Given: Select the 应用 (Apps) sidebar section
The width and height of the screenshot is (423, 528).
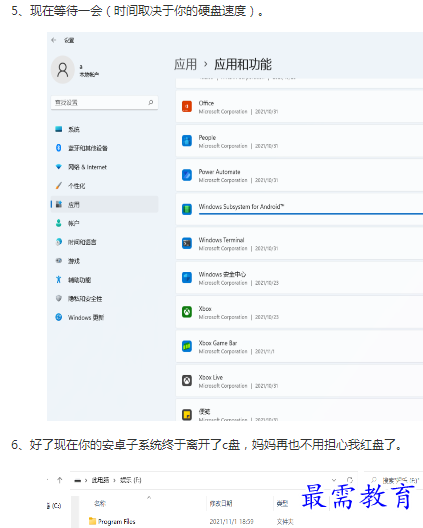Looking at the screenshot, I should point(104,204).
